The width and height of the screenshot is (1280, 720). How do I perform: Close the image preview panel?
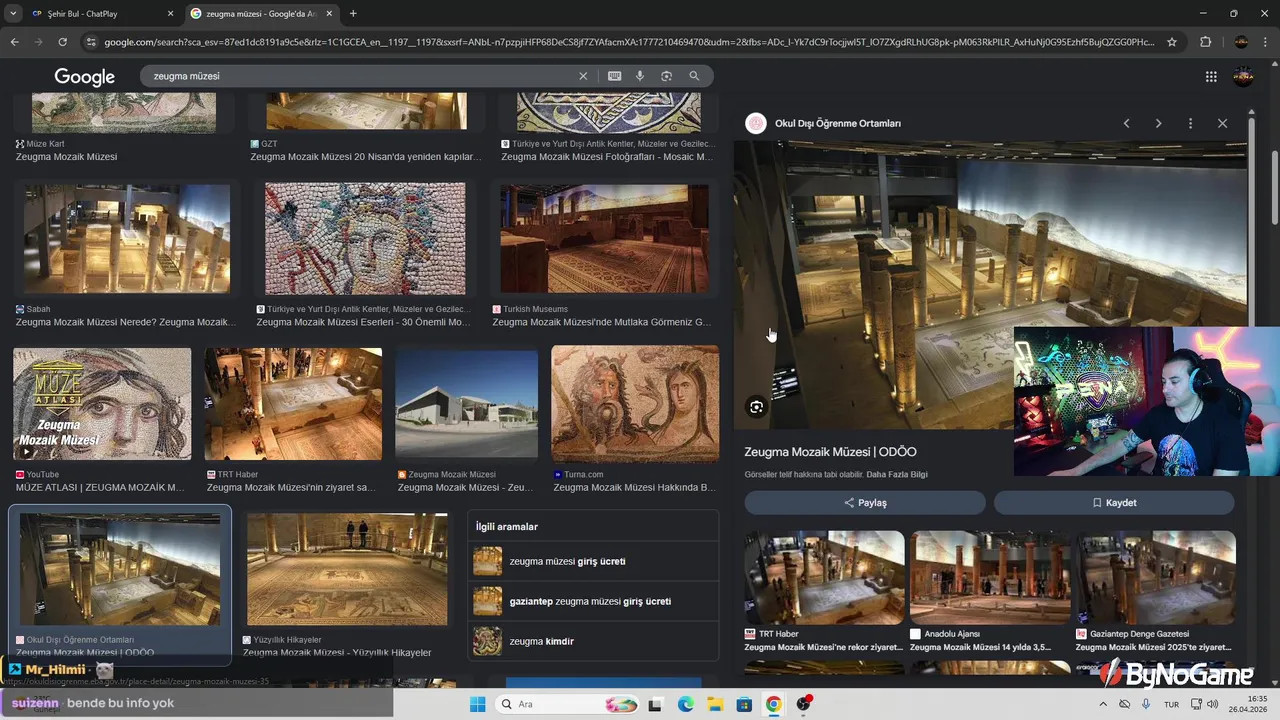coord(1222,123)
